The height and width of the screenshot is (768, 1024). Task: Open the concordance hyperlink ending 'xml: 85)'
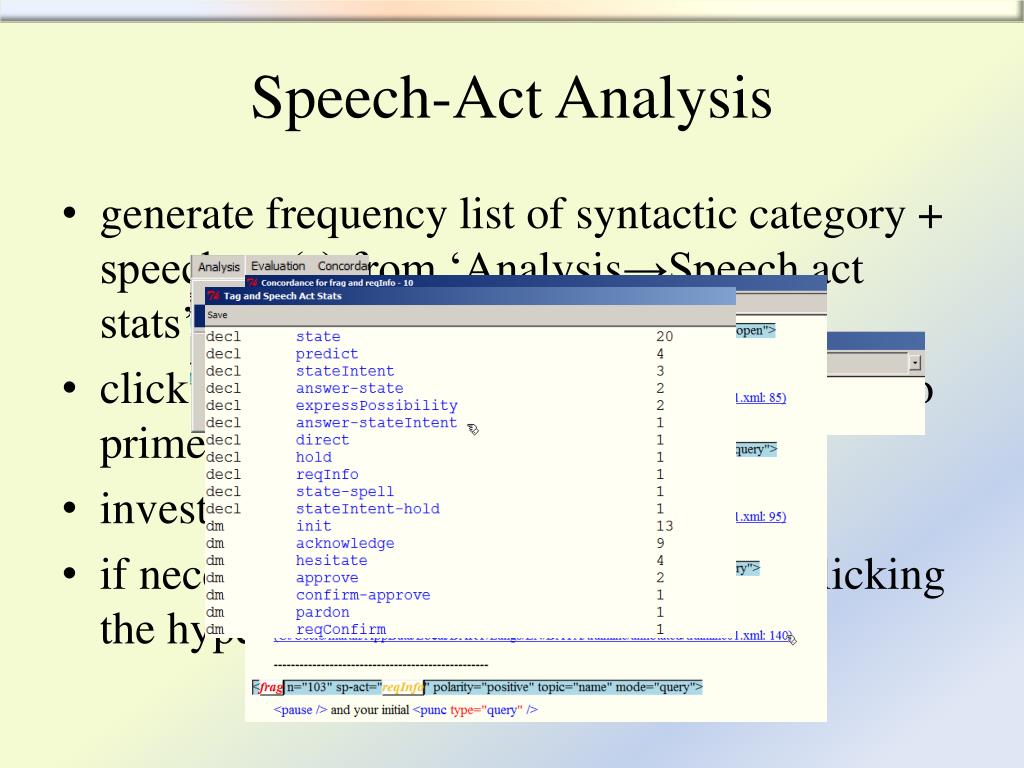pos(761,397)
